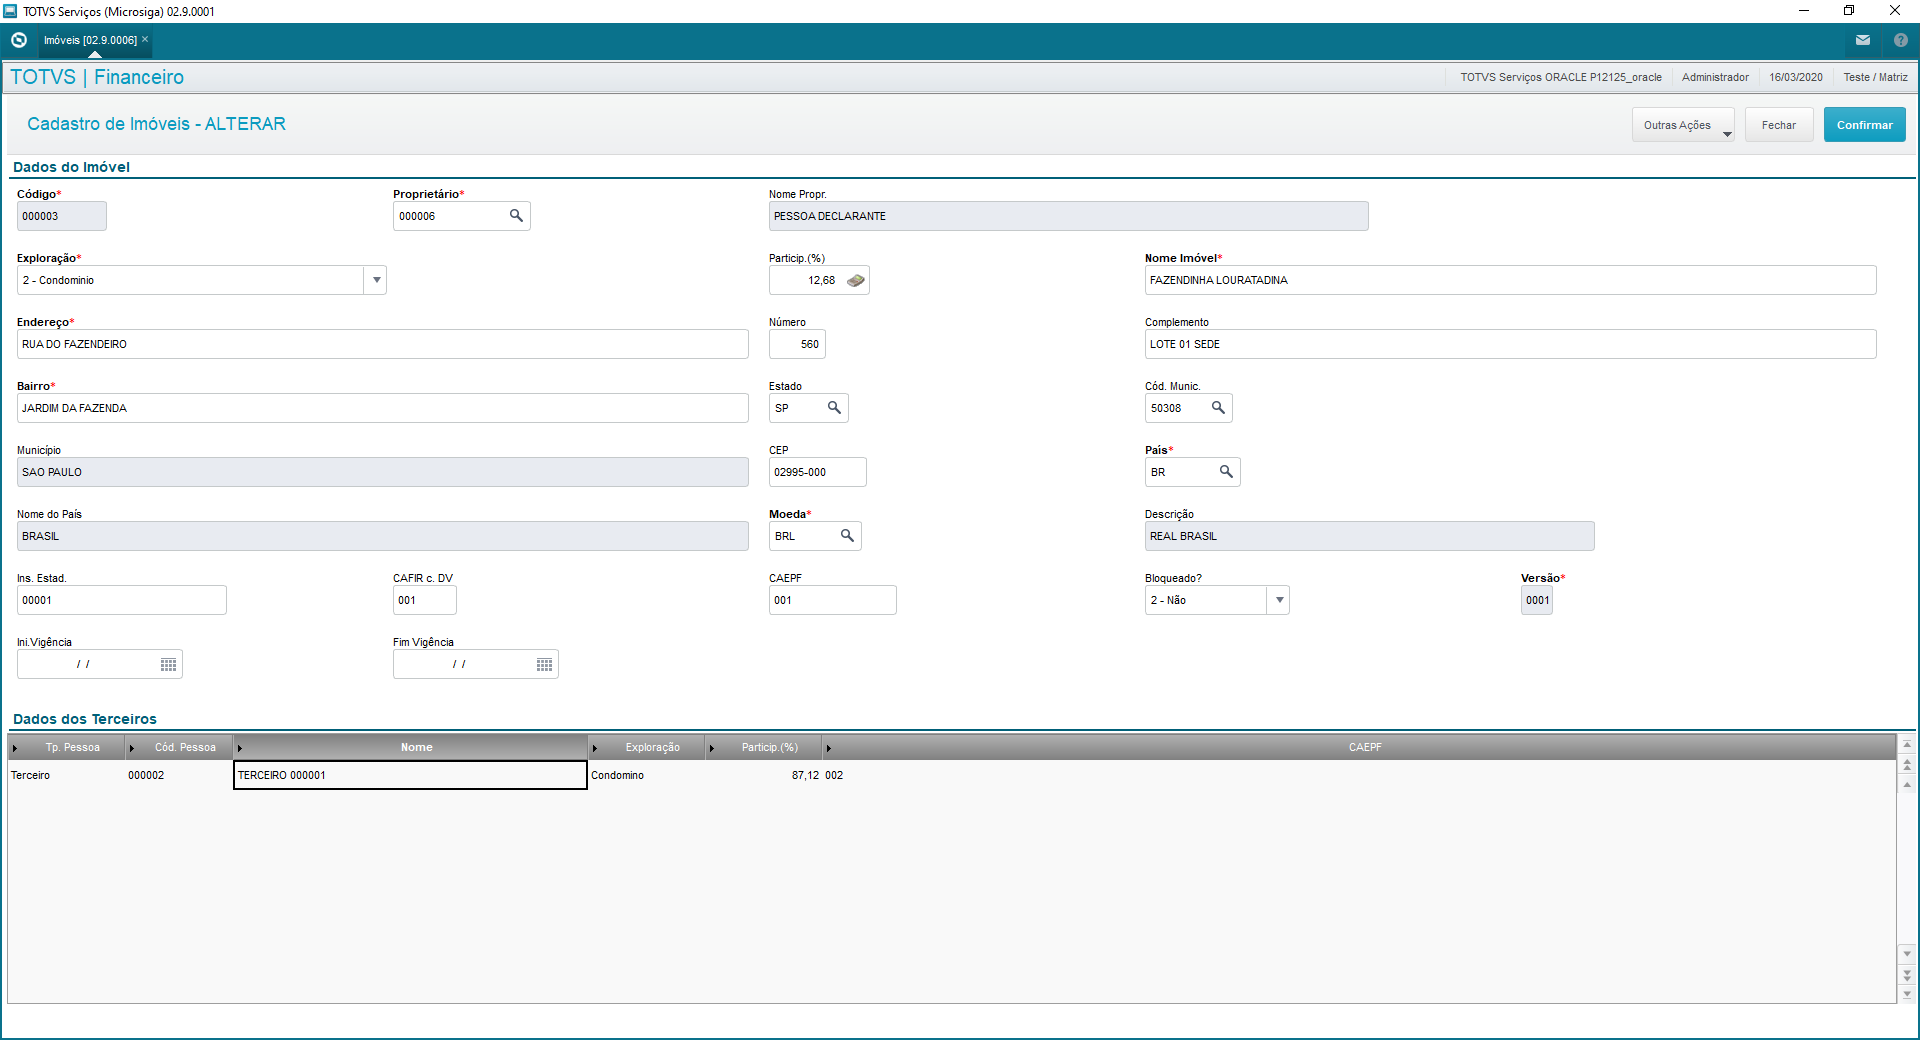Open the help question mark icon
This screenshot has width=1920, height=1040.
[1901, 40]
